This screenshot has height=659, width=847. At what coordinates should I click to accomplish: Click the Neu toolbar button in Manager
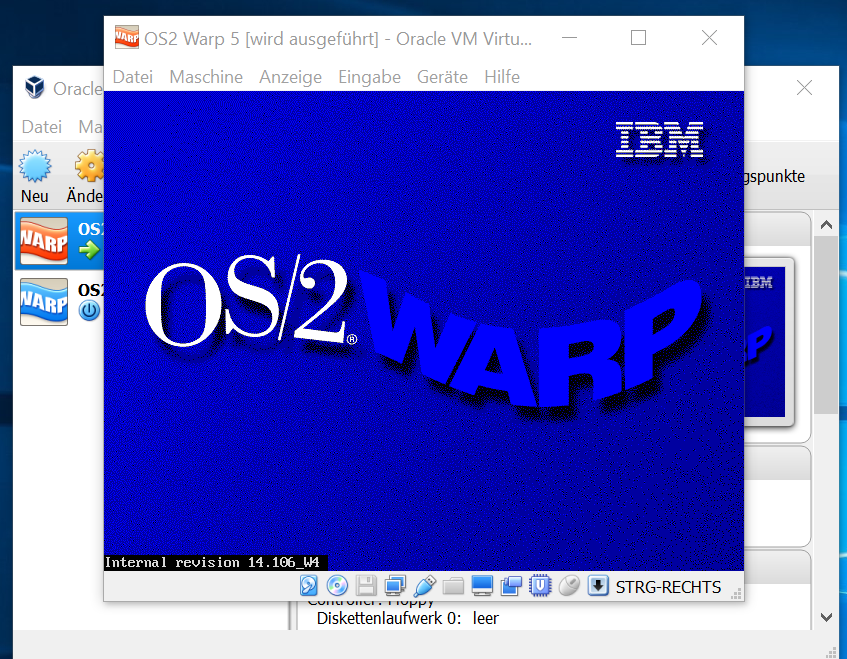(x=35, y=176)
